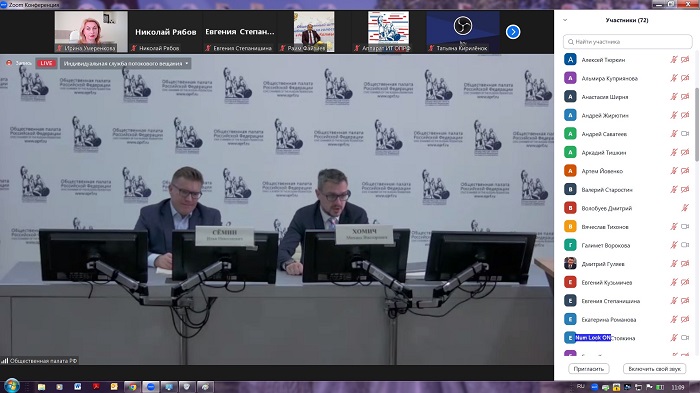Click microphone icon for Алексей Тюркин
700x393 pixels.
[x=674, y=59]
